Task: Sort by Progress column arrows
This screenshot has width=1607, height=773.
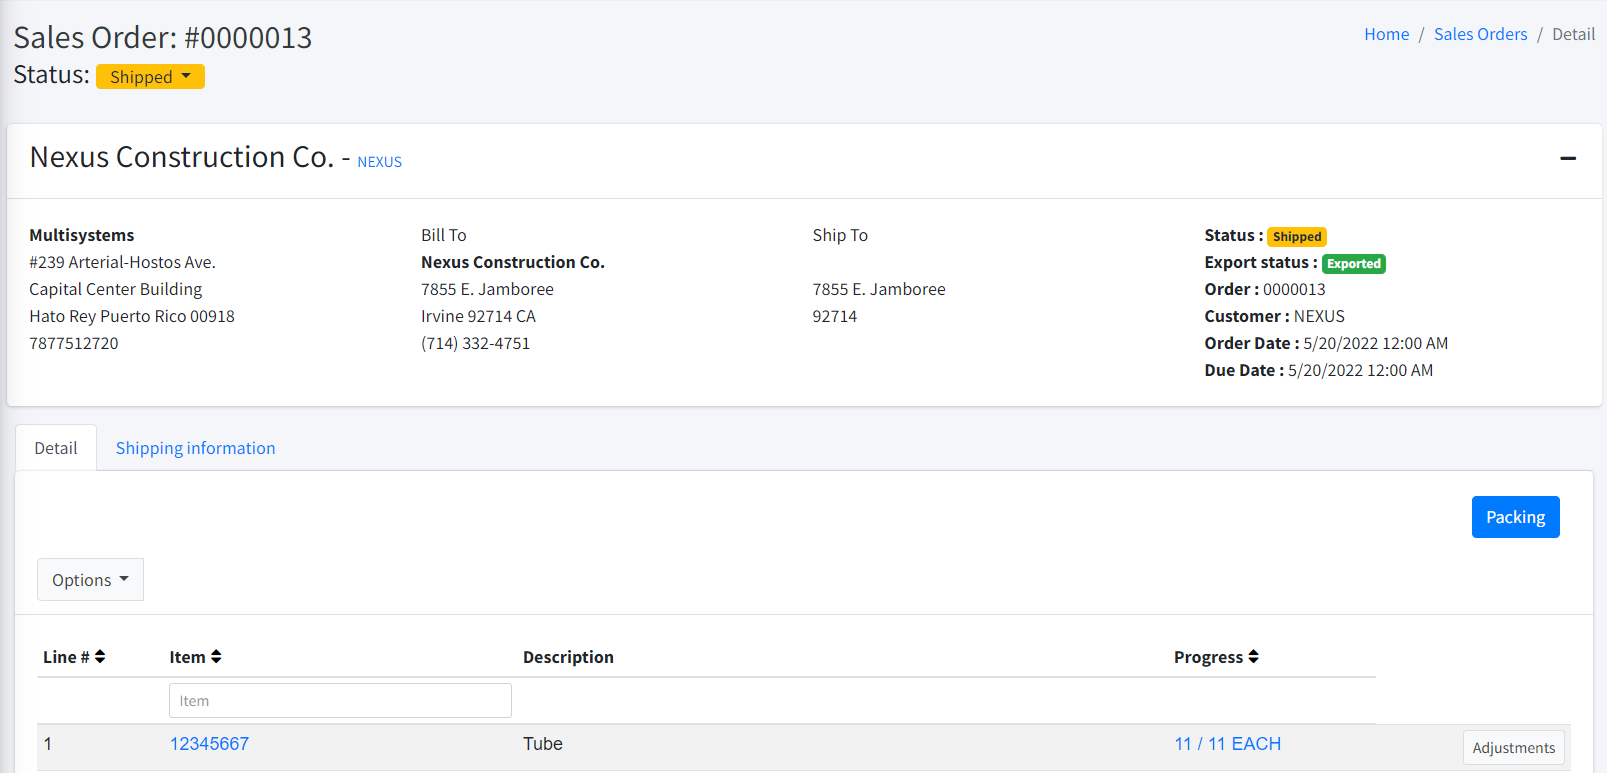Action: (x=1253, y=657)
